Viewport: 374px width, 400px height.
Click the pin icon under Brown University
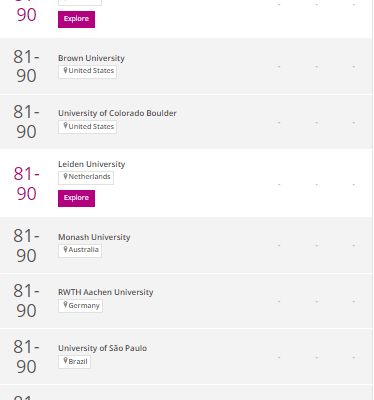[x=65, y=70]
